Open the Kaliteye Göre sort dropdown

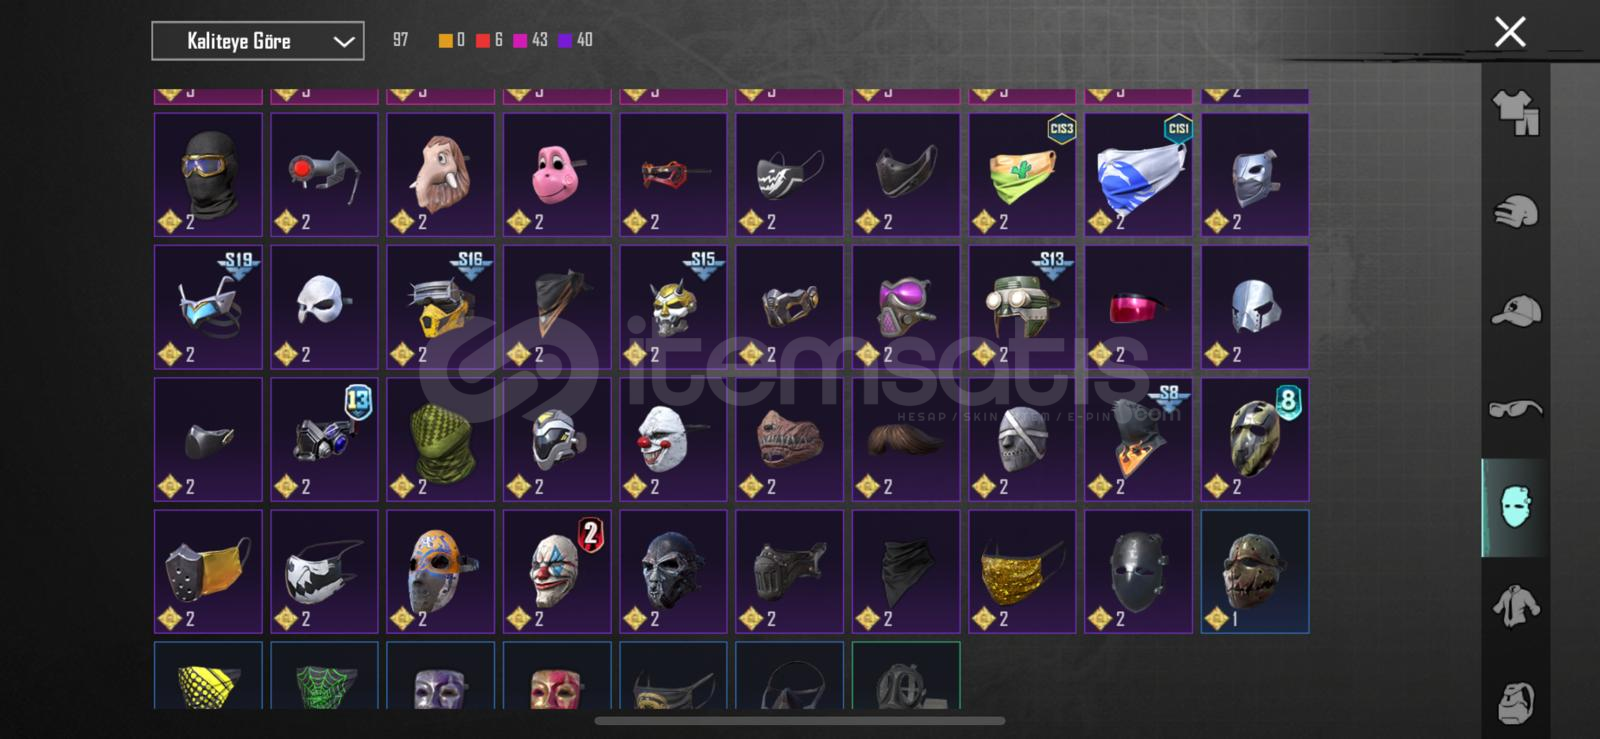click(x=258, y=41)
